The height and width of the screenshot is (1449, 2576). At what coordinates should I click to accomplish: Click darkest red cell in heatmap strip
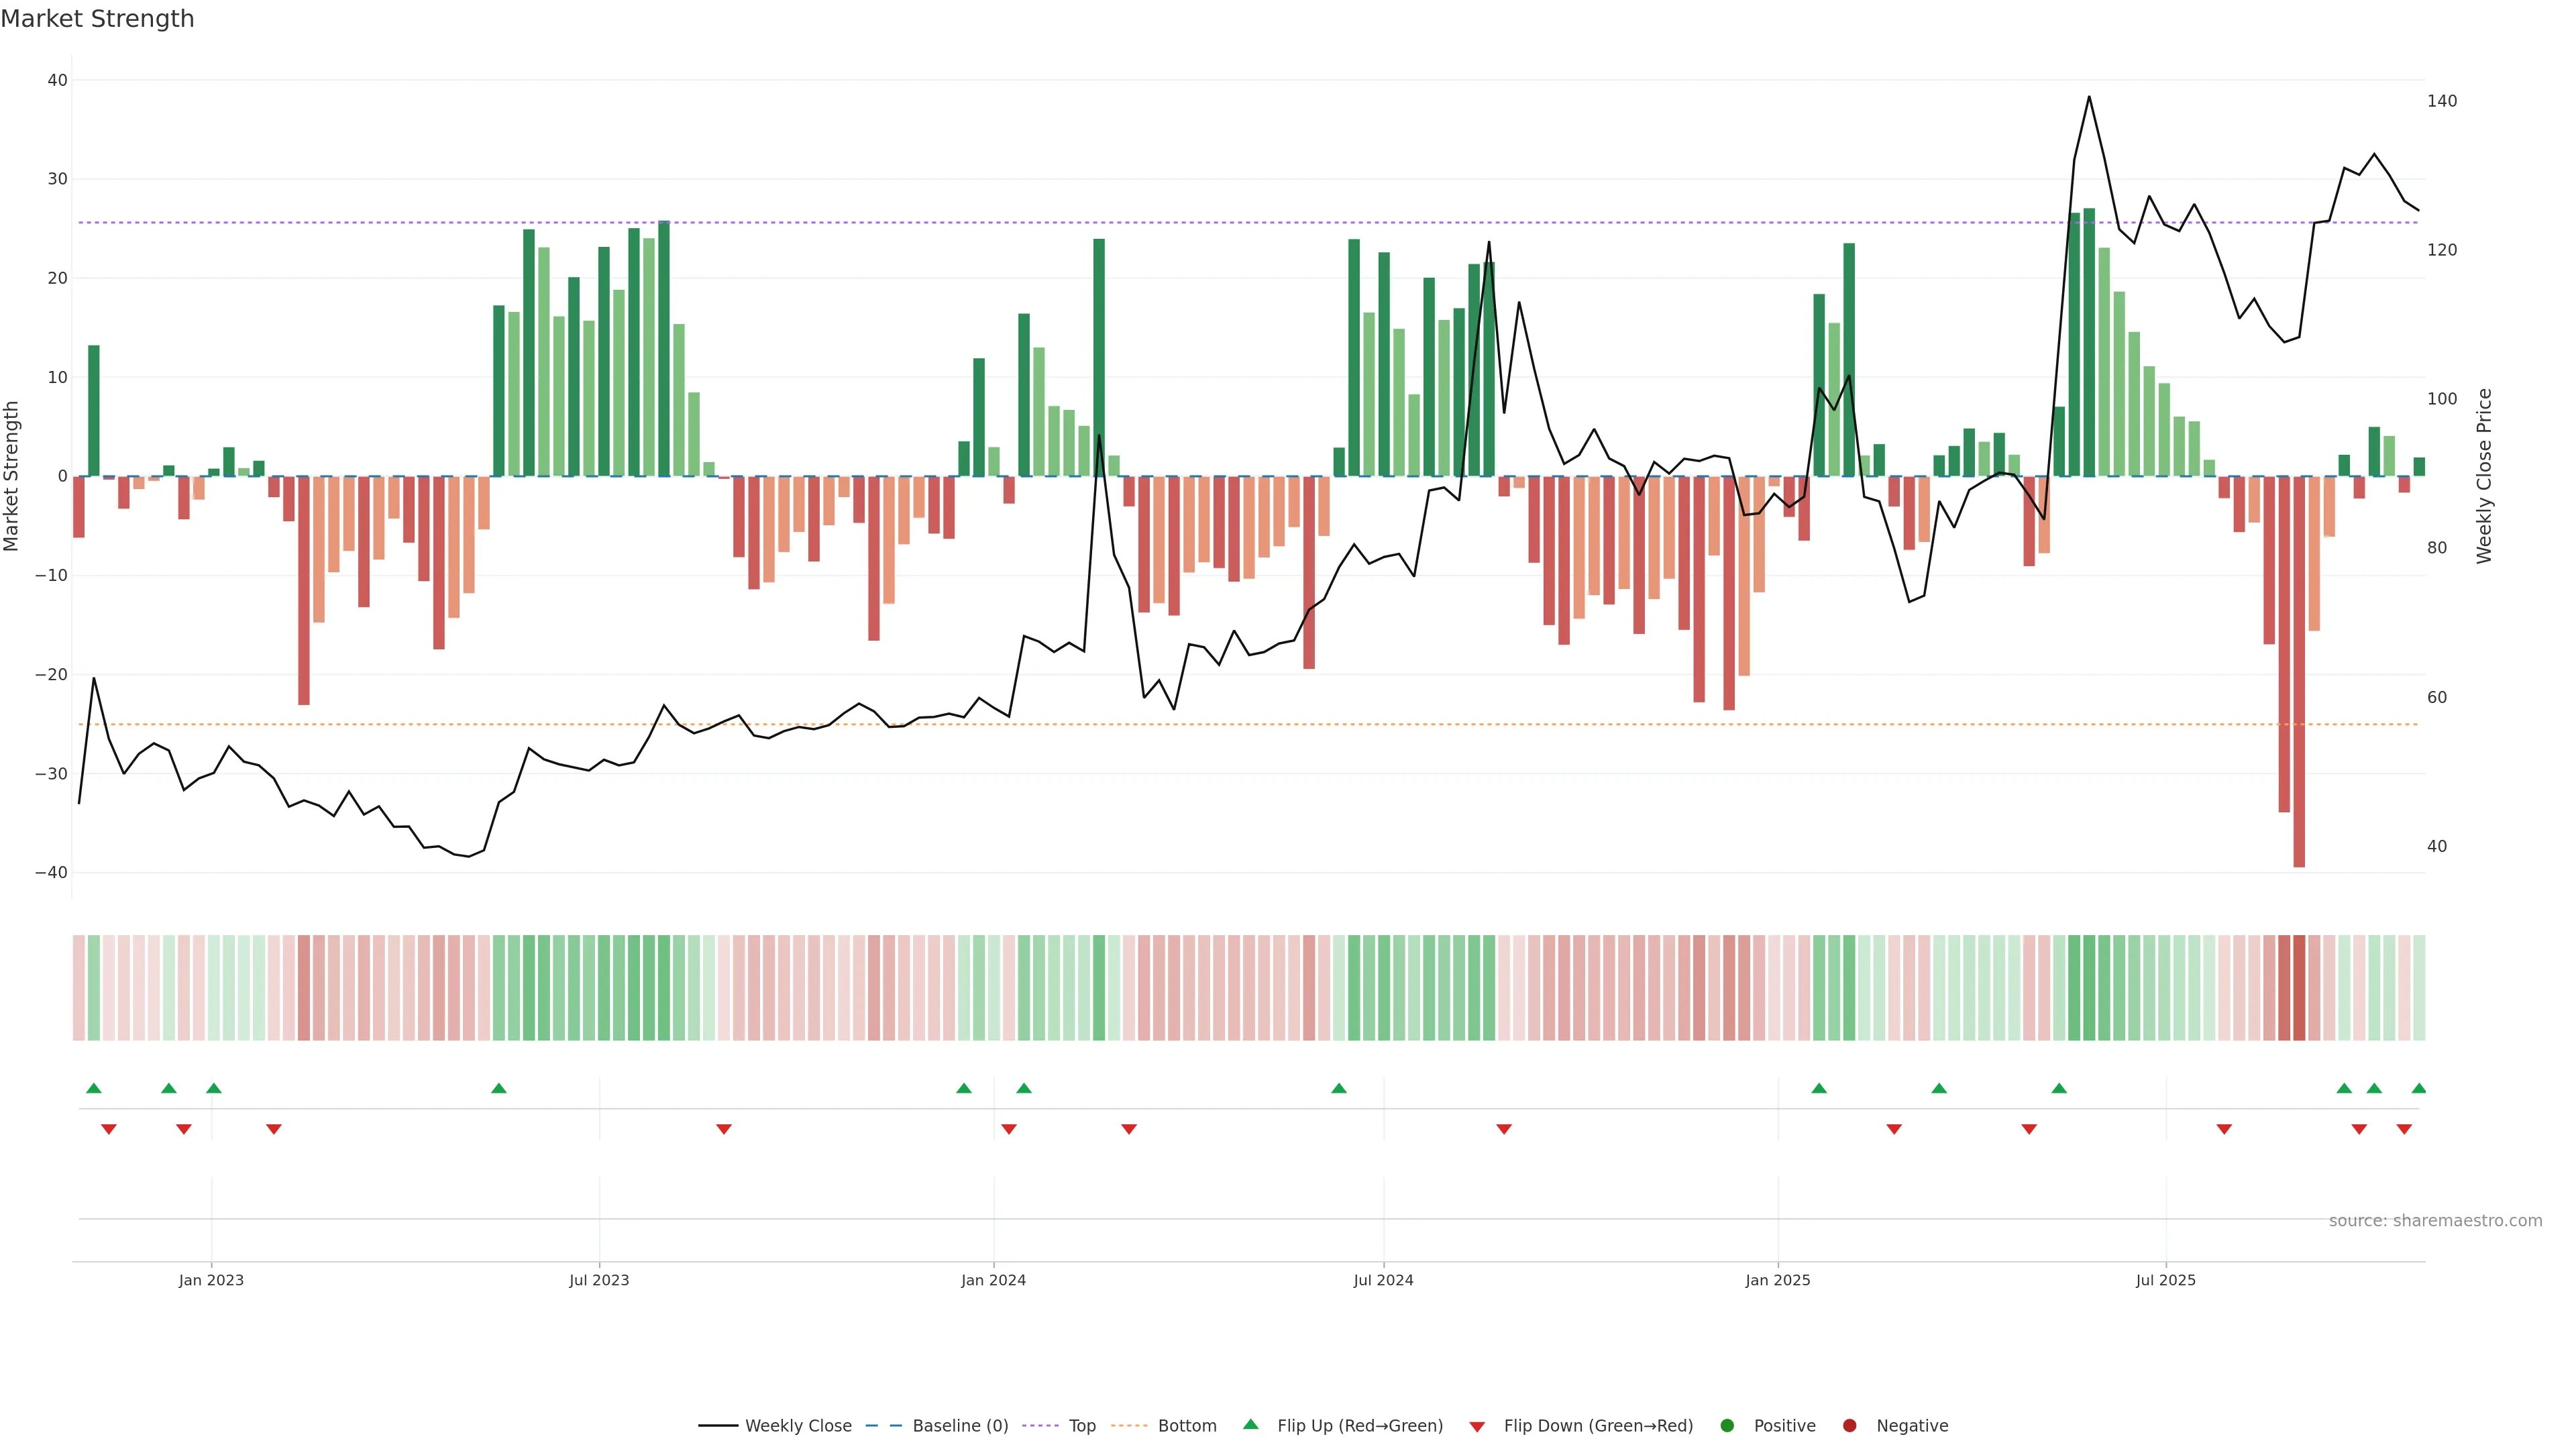pos(2299,988)
